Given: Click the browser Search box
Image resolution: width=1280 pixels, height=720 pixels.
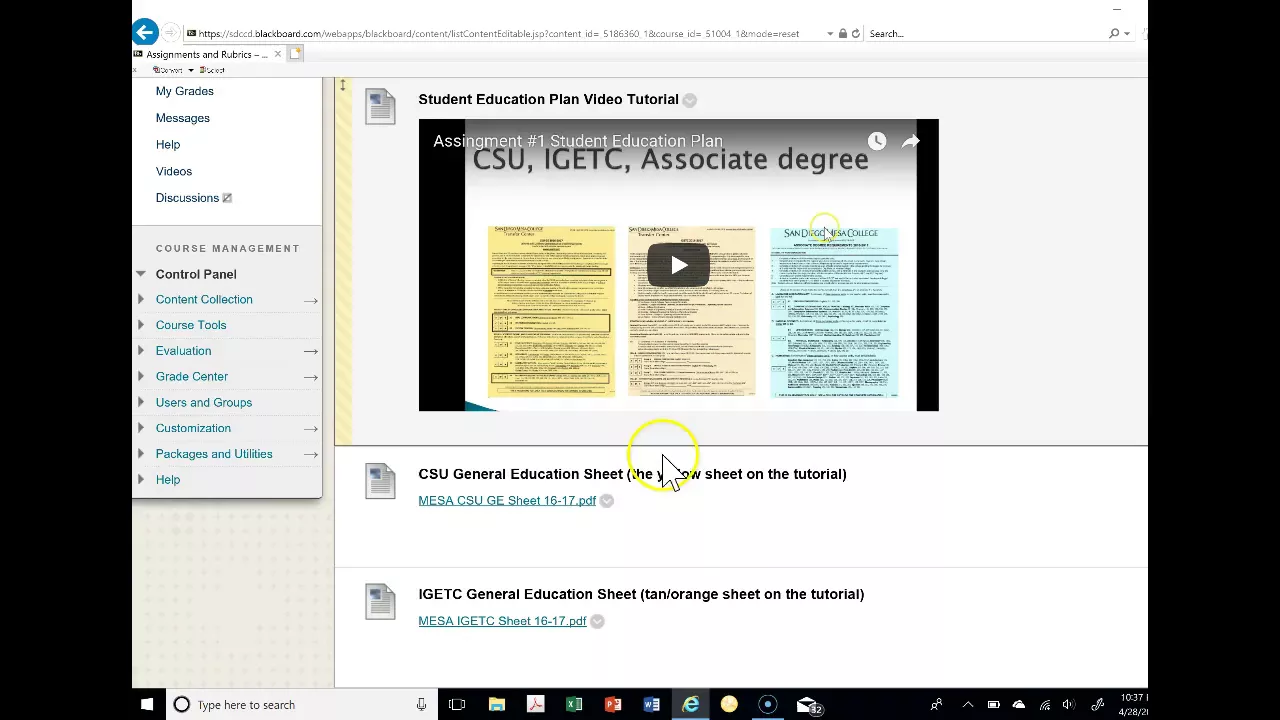Looking at the screenshot, I should coord(985,34).
